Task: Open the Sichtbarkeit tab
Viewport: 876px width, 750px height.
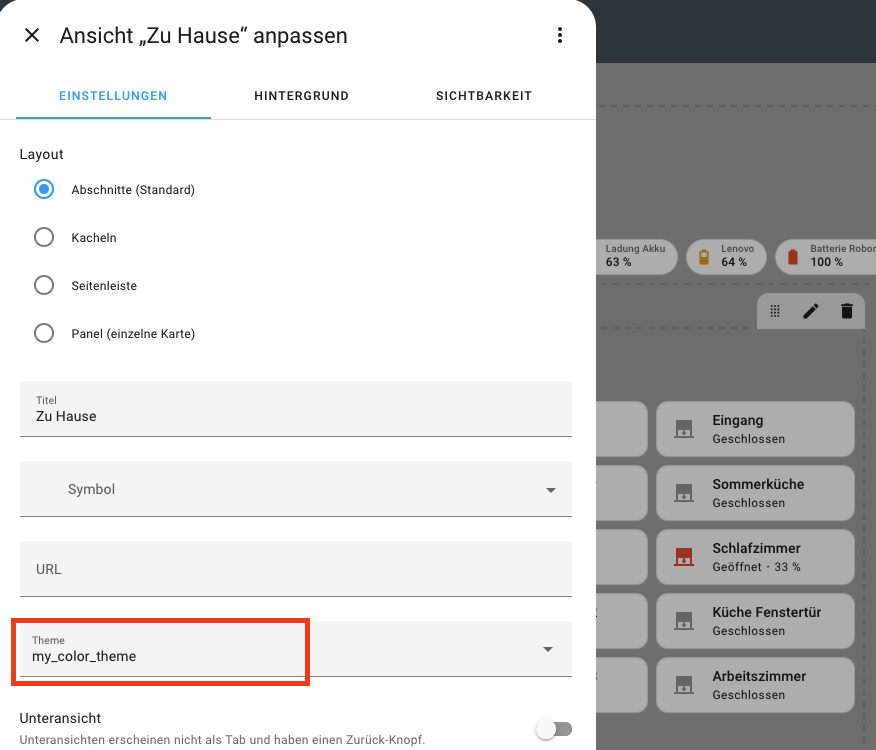Action: coord(484,96)
